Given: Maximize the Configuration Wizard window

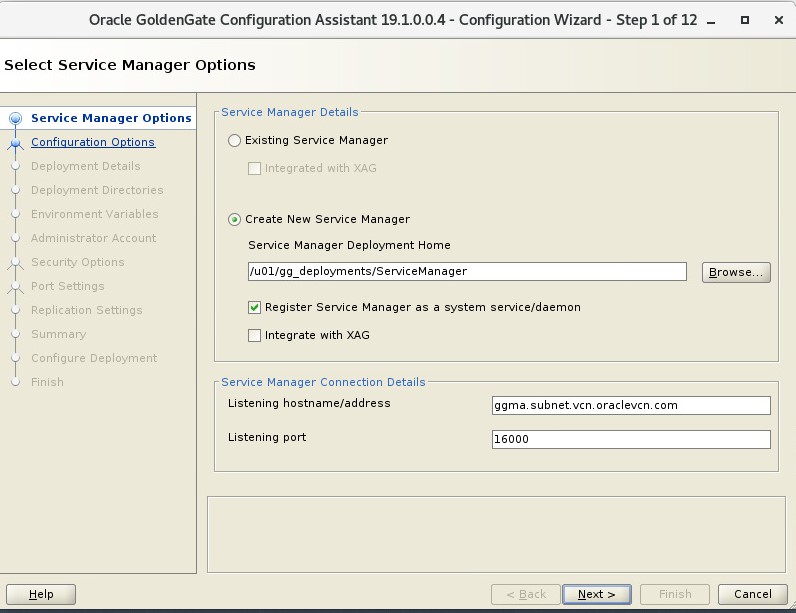Looking at the screenshot, I should [745, 20].
